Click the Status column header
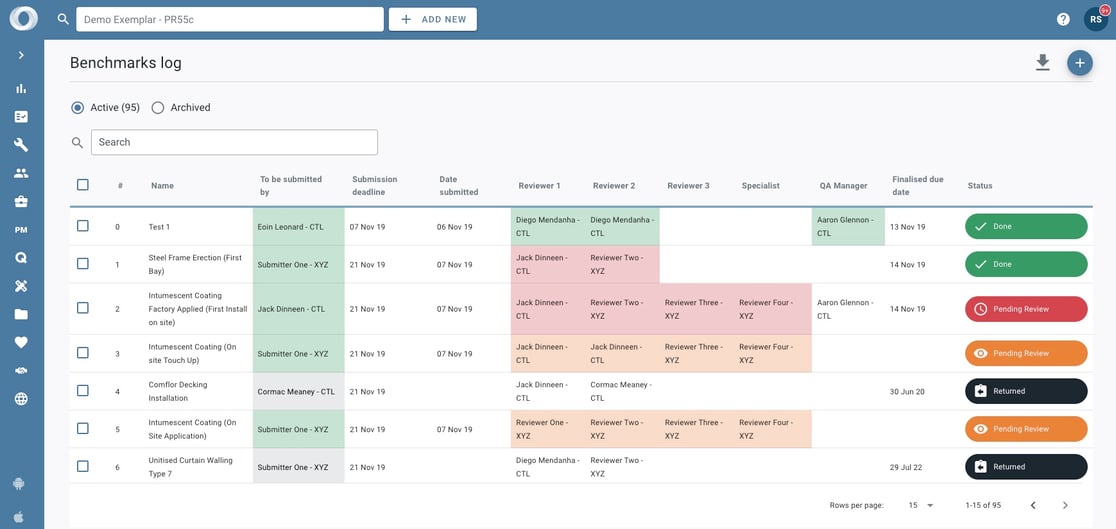 pos(980,186)
